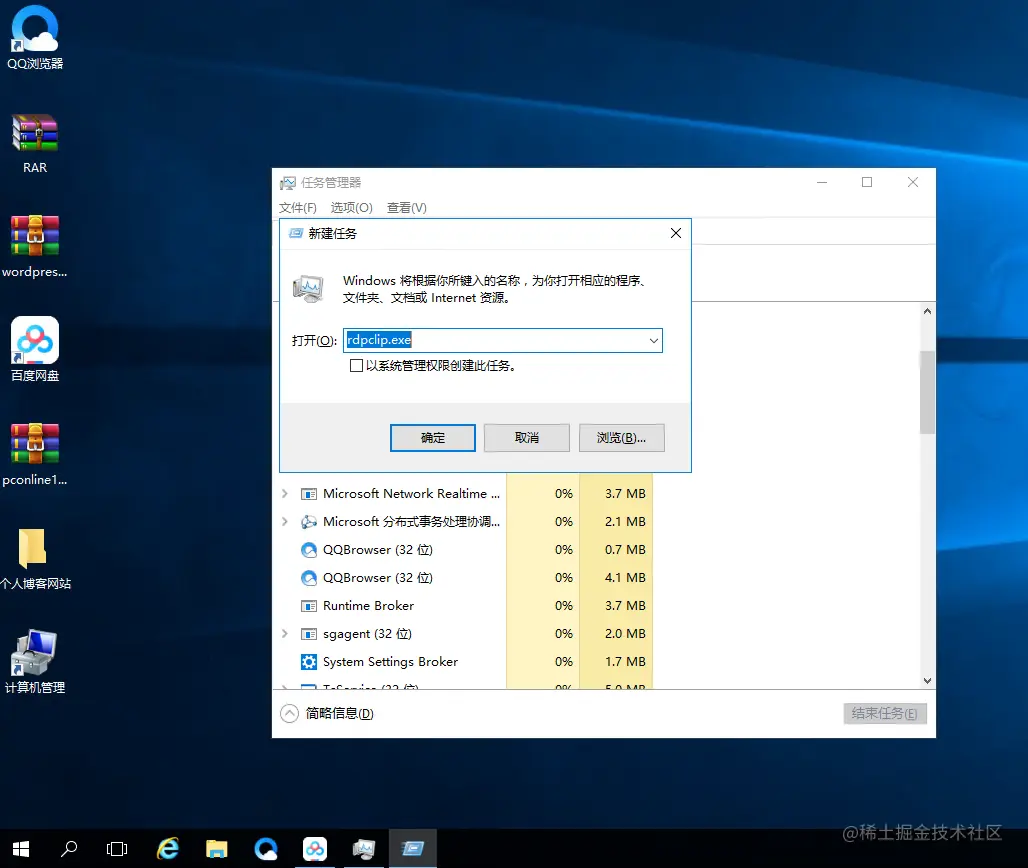Screen dimensions: 1028x868
Task: Collapse to 简略信息 view arrow
Action: coord(289,713)
